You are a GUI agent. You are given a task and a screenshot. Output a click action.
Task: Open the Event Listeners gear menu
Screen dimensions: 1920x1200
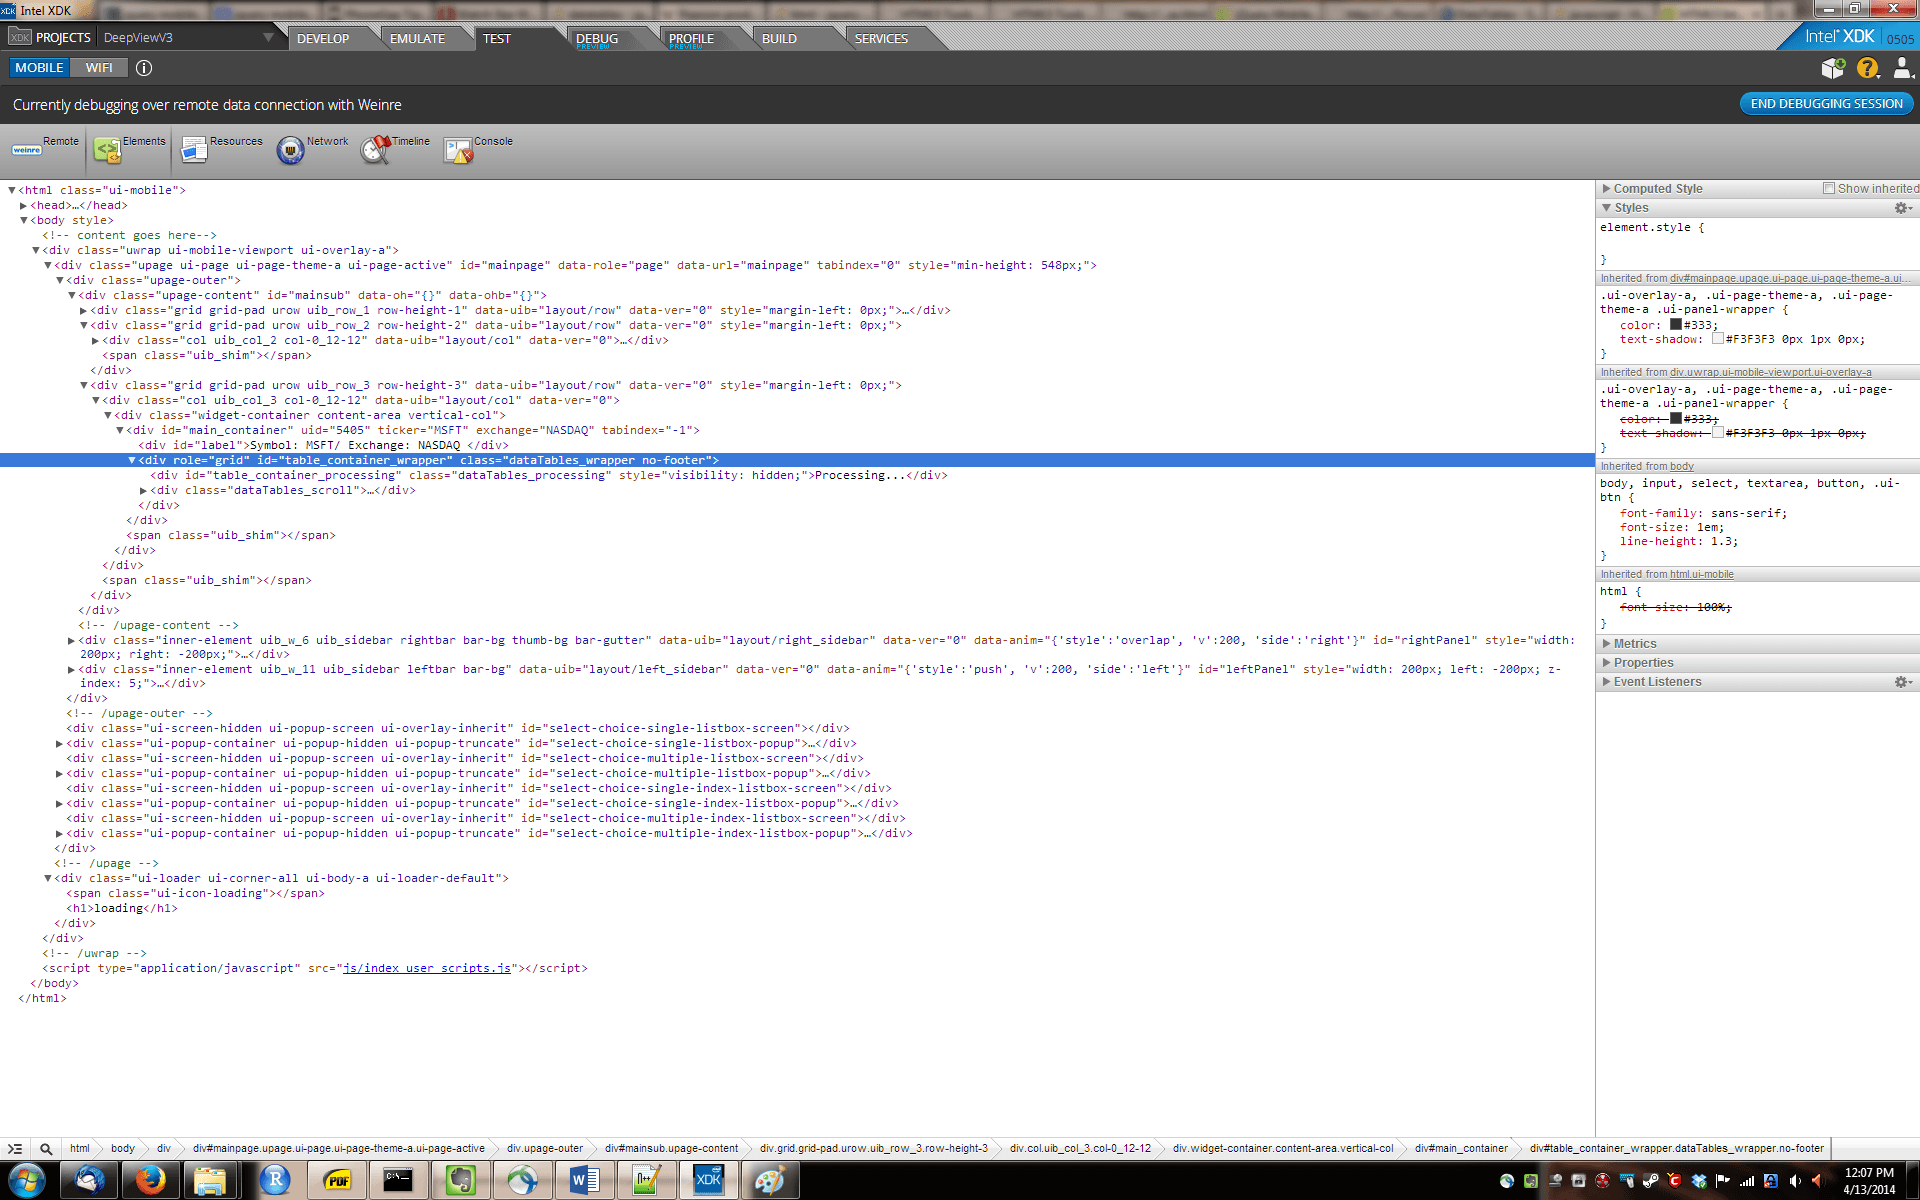click(1902, 682)
